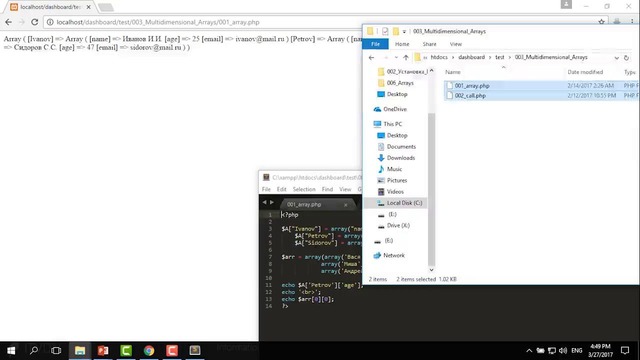
Task: Open the taskbar clock and calendar
Action: 600,351
